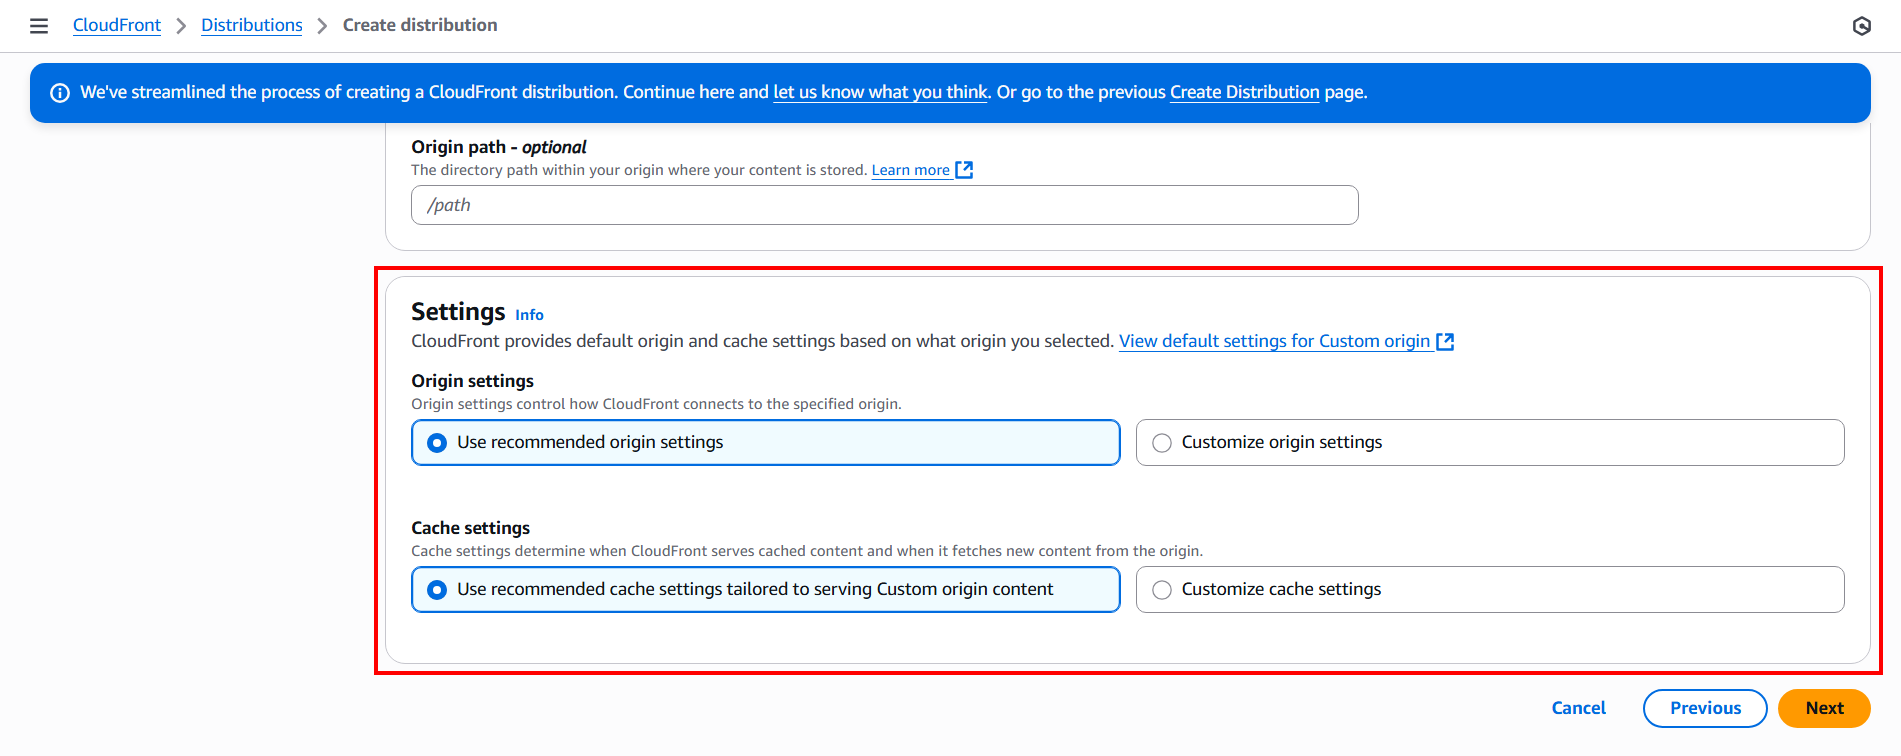Viewport: 1901px width, 756px height.
Task: Click 'Create distribution' breadcrumb text
Action: tap(420, 25)
